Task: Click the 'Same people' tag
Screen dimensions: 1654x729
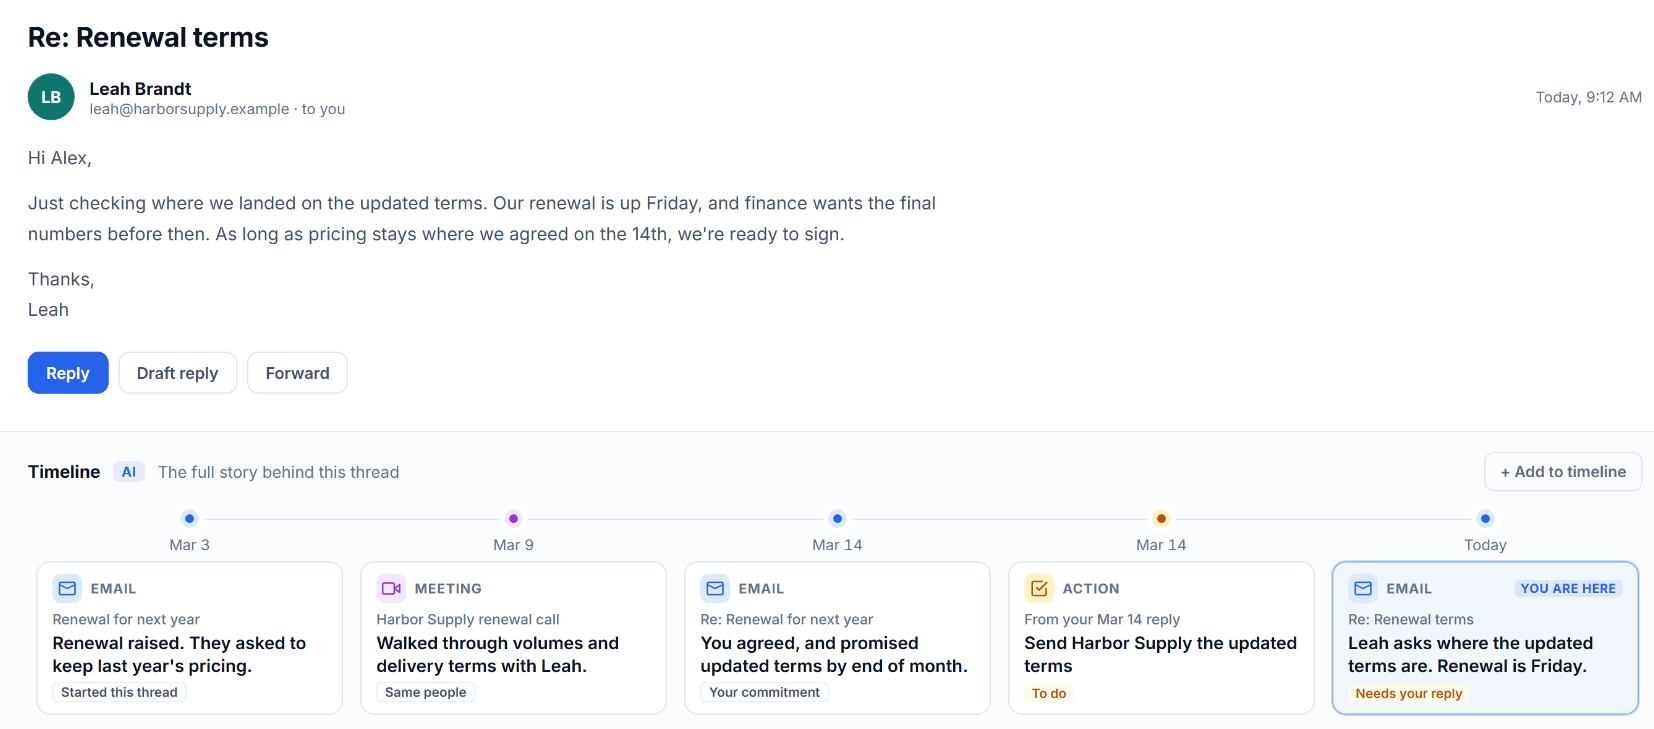Action: (425, 692)
